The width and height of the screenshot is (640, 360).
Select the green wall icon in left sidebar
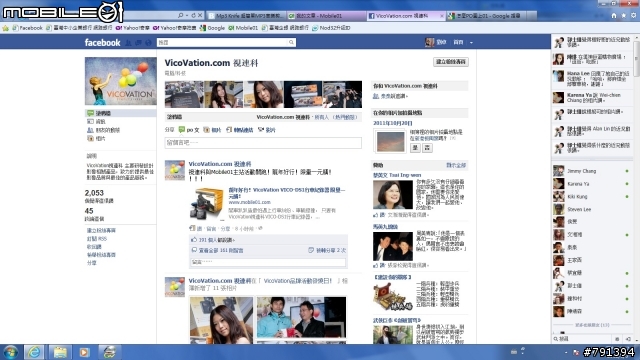(90, 113)
